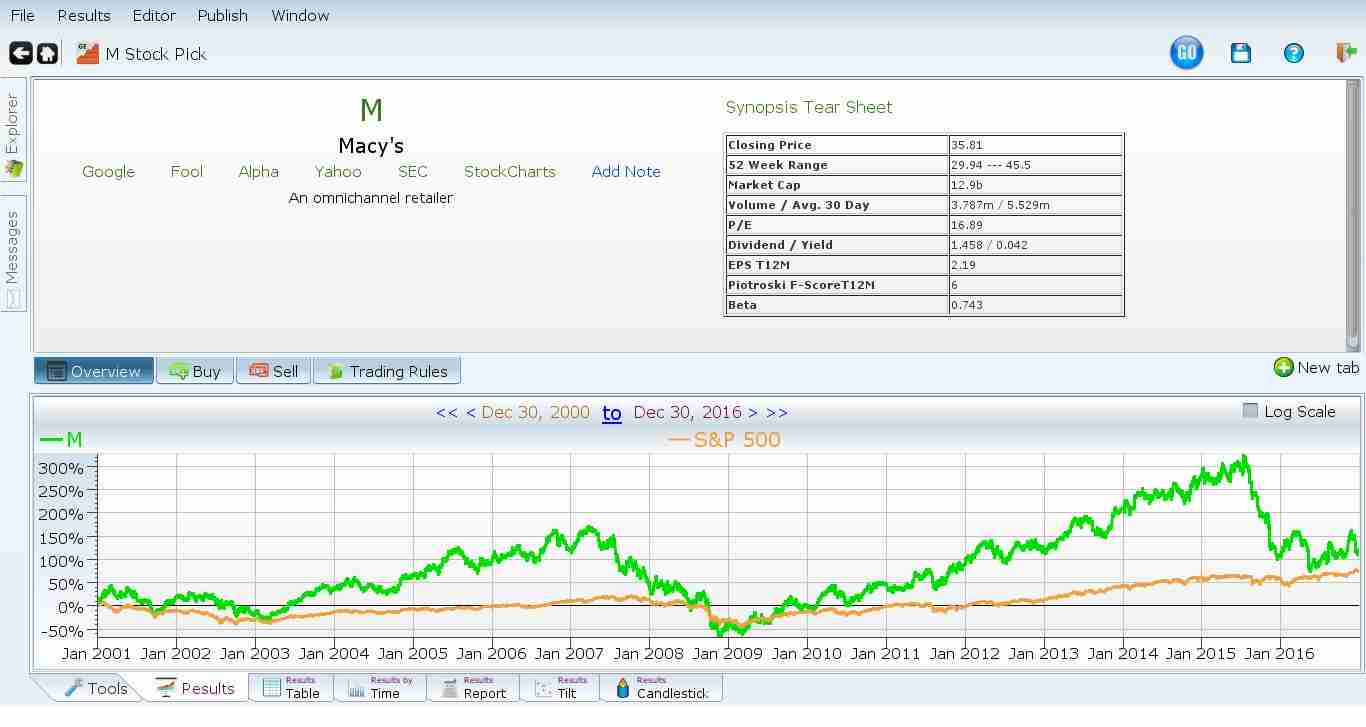The width and height of the screenshot is (1366, 727).
Task: Follow the Google link for Macy's
Action: [108, 171]
